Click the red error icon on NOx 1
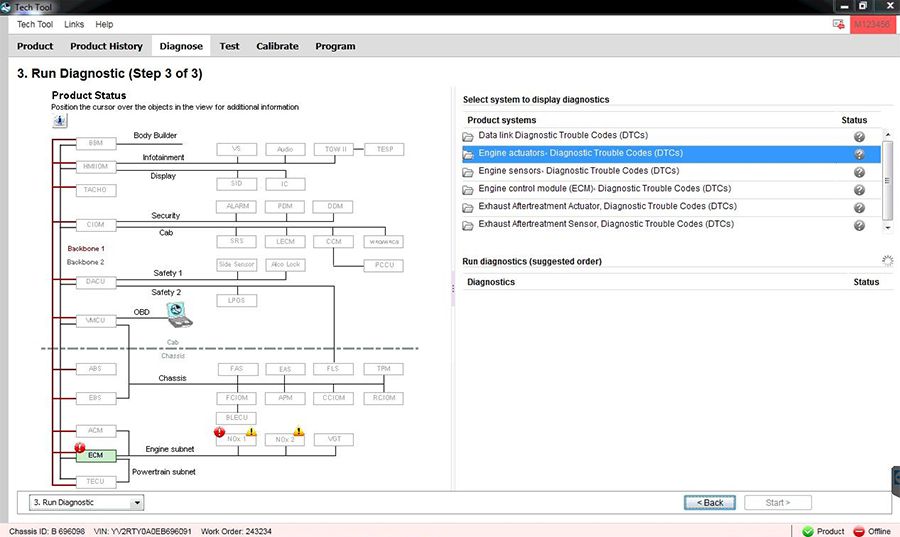Image resolution: width=900 pixels, height=537 pixels. tap(219, 432)
